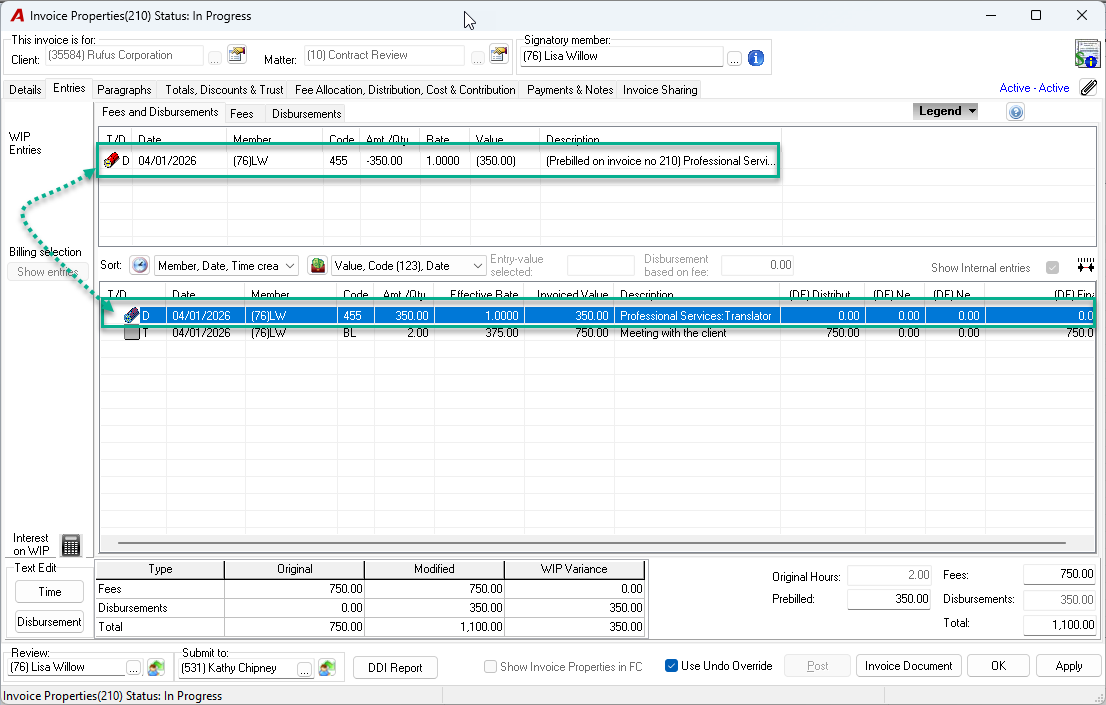
Task: Open the matter record icon beside Contract Review
Action: click(x=499, y=55)
